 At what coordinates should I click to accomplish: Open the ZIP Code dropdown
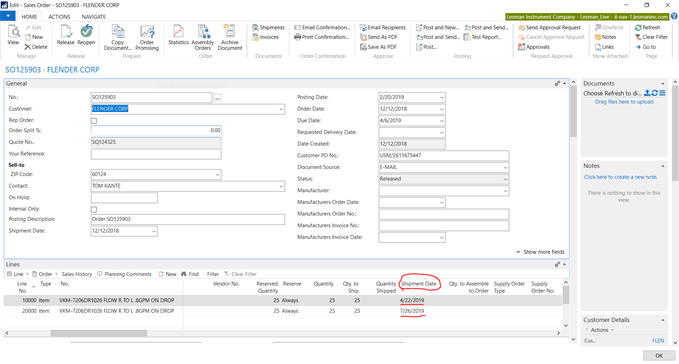pyautogui.click(x=217, y=174)
